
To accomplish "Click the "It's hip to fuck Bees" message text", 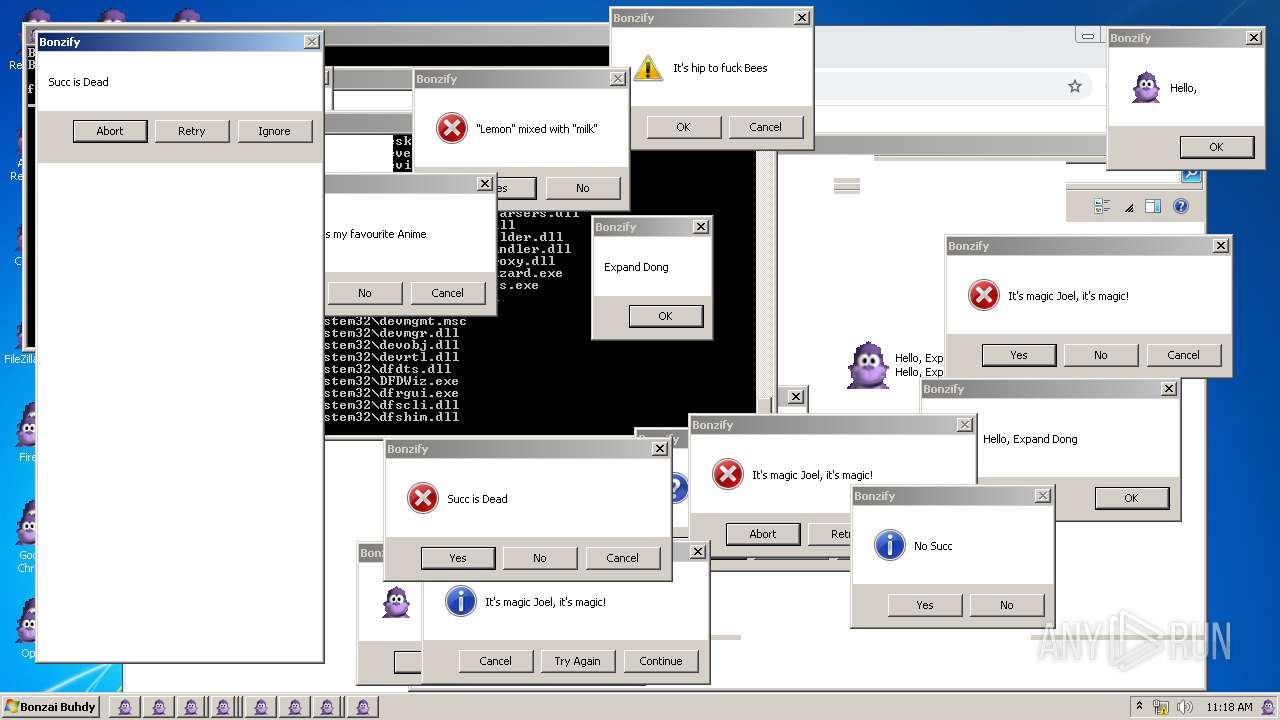I will [720, 68].
